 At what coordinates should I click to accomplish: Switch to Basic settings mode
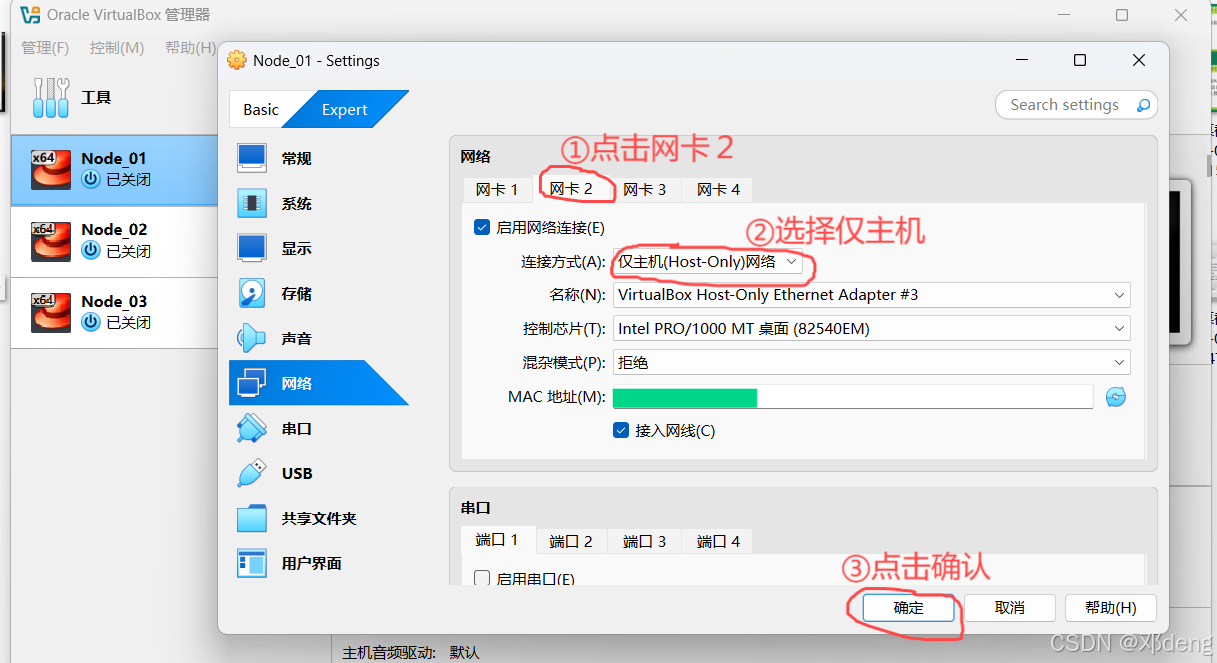click(261, 110)
